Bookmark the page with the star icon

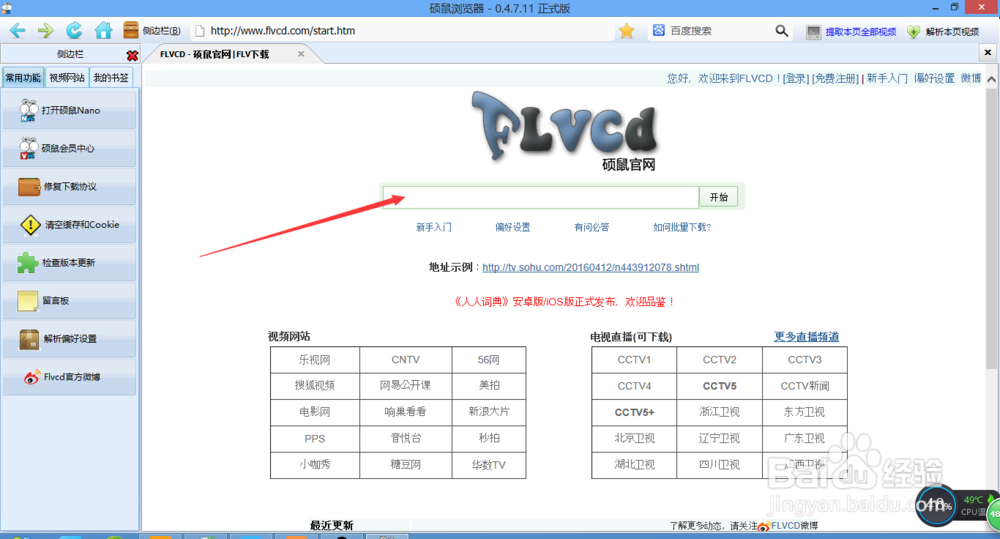[627, 31]
